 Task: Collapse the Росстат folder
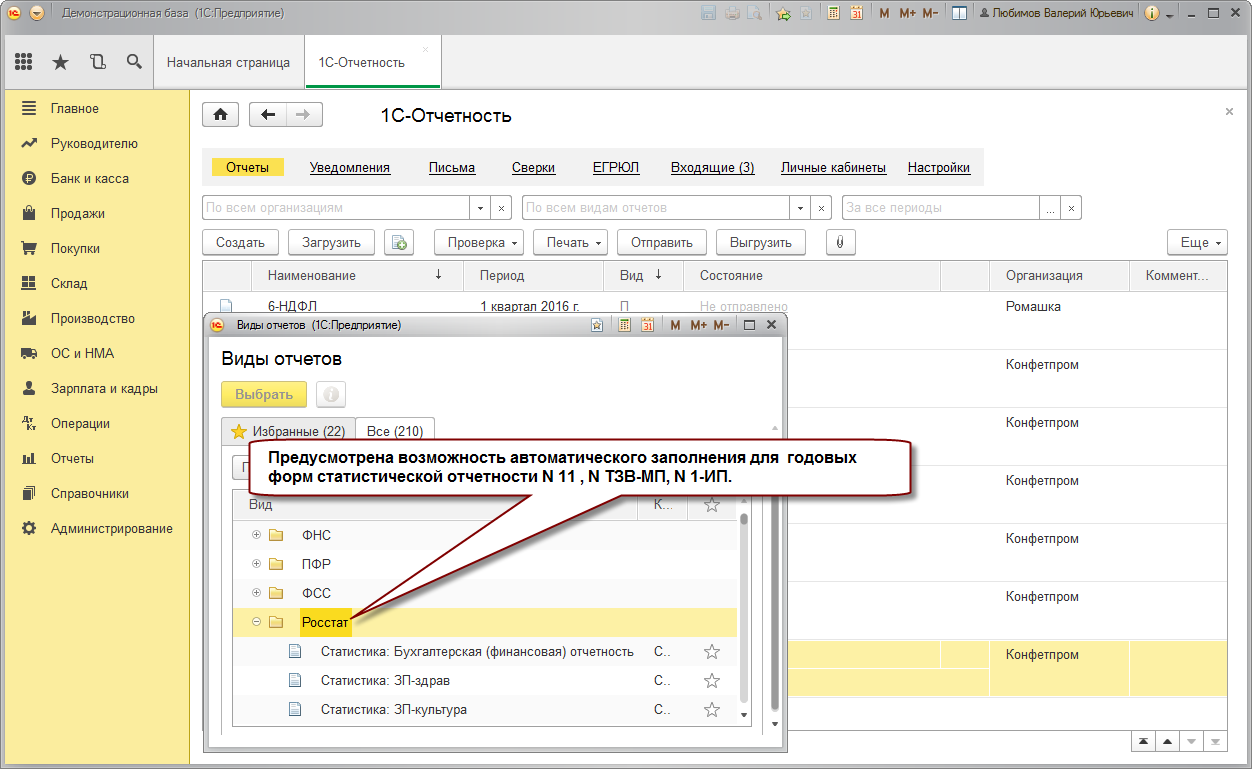pos(257,622)
